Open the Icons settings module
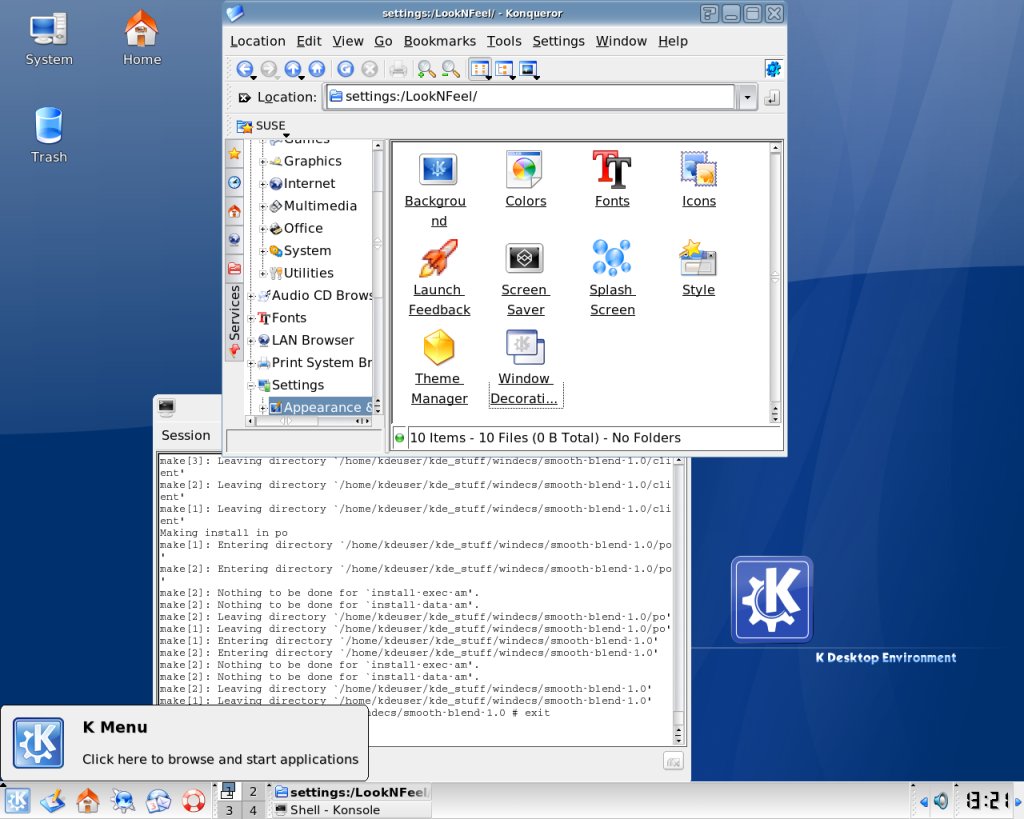This screenshot has width=1024, height=819. click(698, 180)
